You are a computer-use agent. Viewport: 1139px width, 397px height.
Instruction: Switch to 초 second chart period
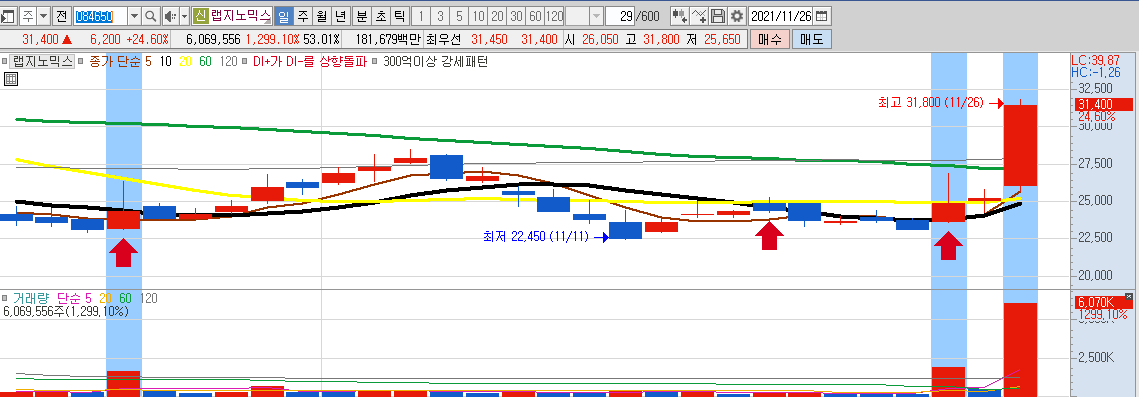(380, 15)
